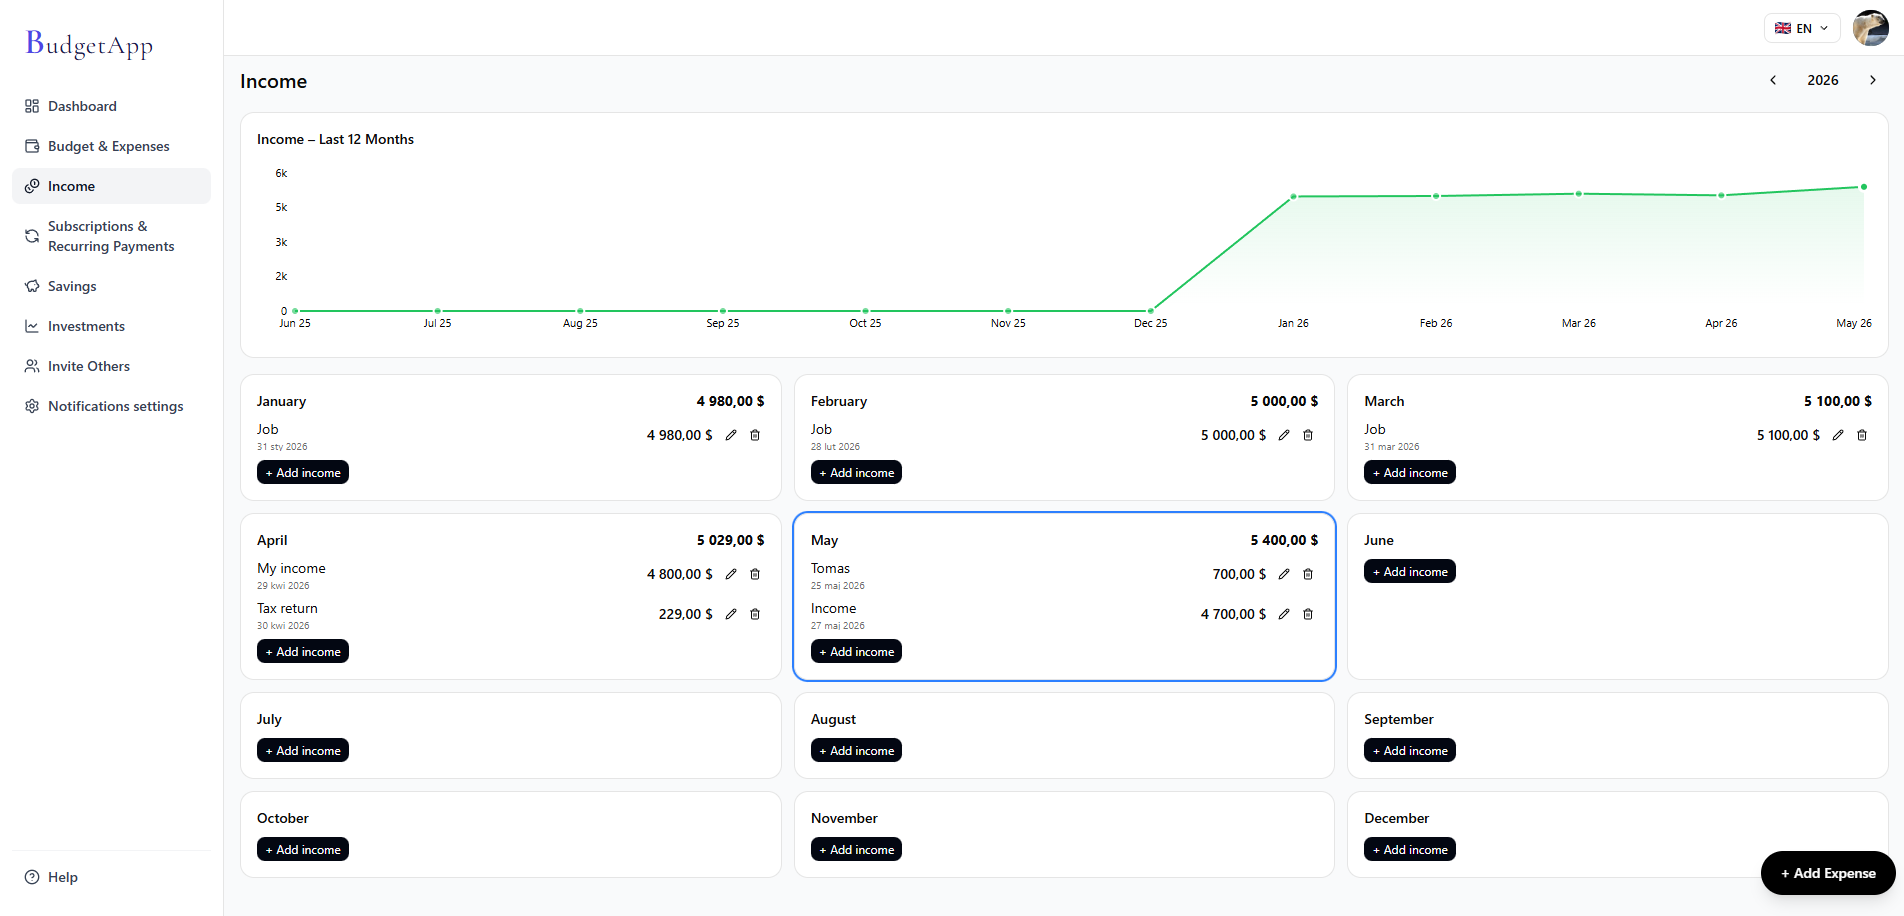Open Subscriptions & Recurring Payments

[x=111, y=236]
